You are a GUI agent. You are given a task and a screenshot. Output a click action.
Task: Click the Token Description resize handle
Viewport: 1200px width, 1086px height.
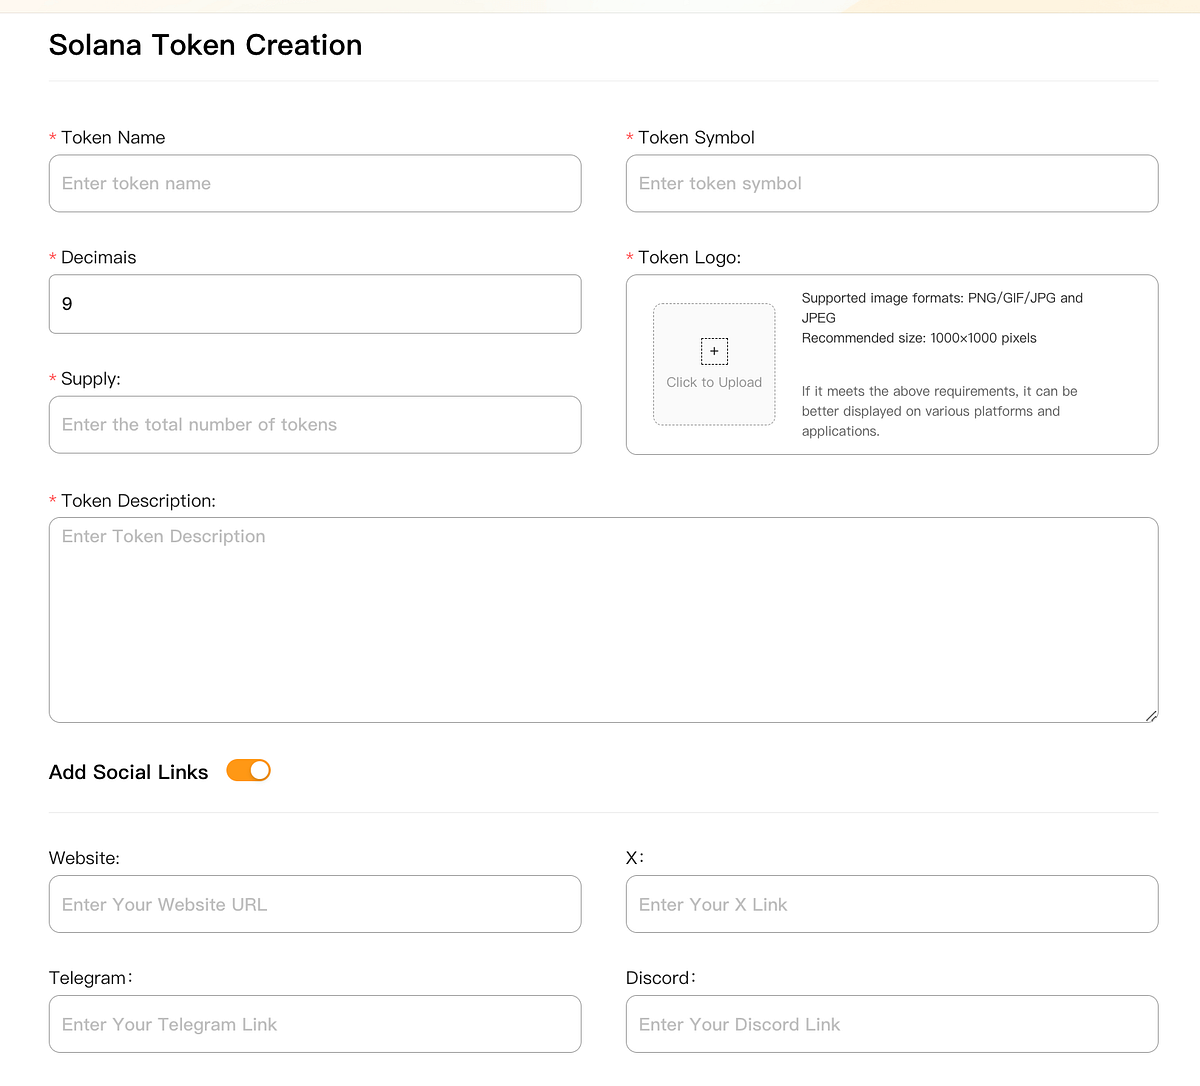1150,716
